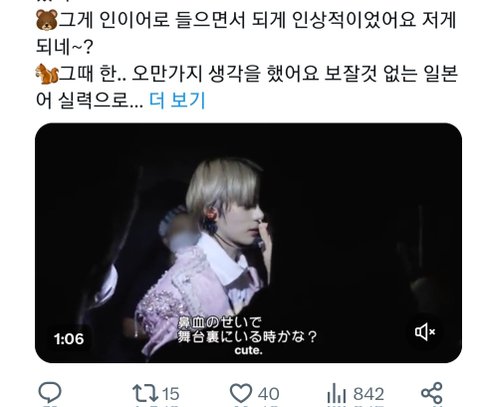Screen dimensions: 480x407
Task: Click the bear emoji in tweet
Action: tap(47, 20)
